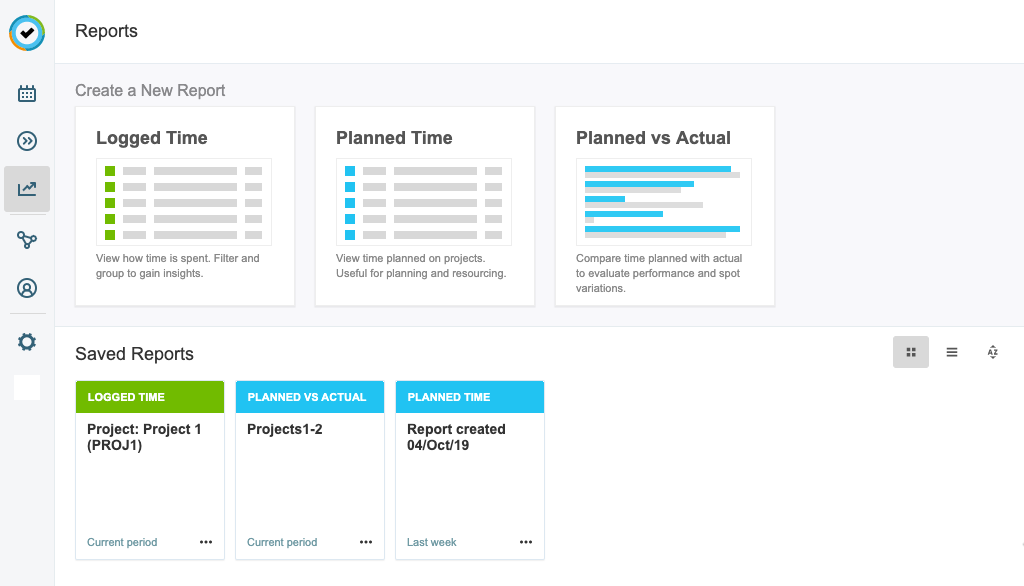Create a new Logged Time report
Screen dimensions: 1024x586
(185, 205)
